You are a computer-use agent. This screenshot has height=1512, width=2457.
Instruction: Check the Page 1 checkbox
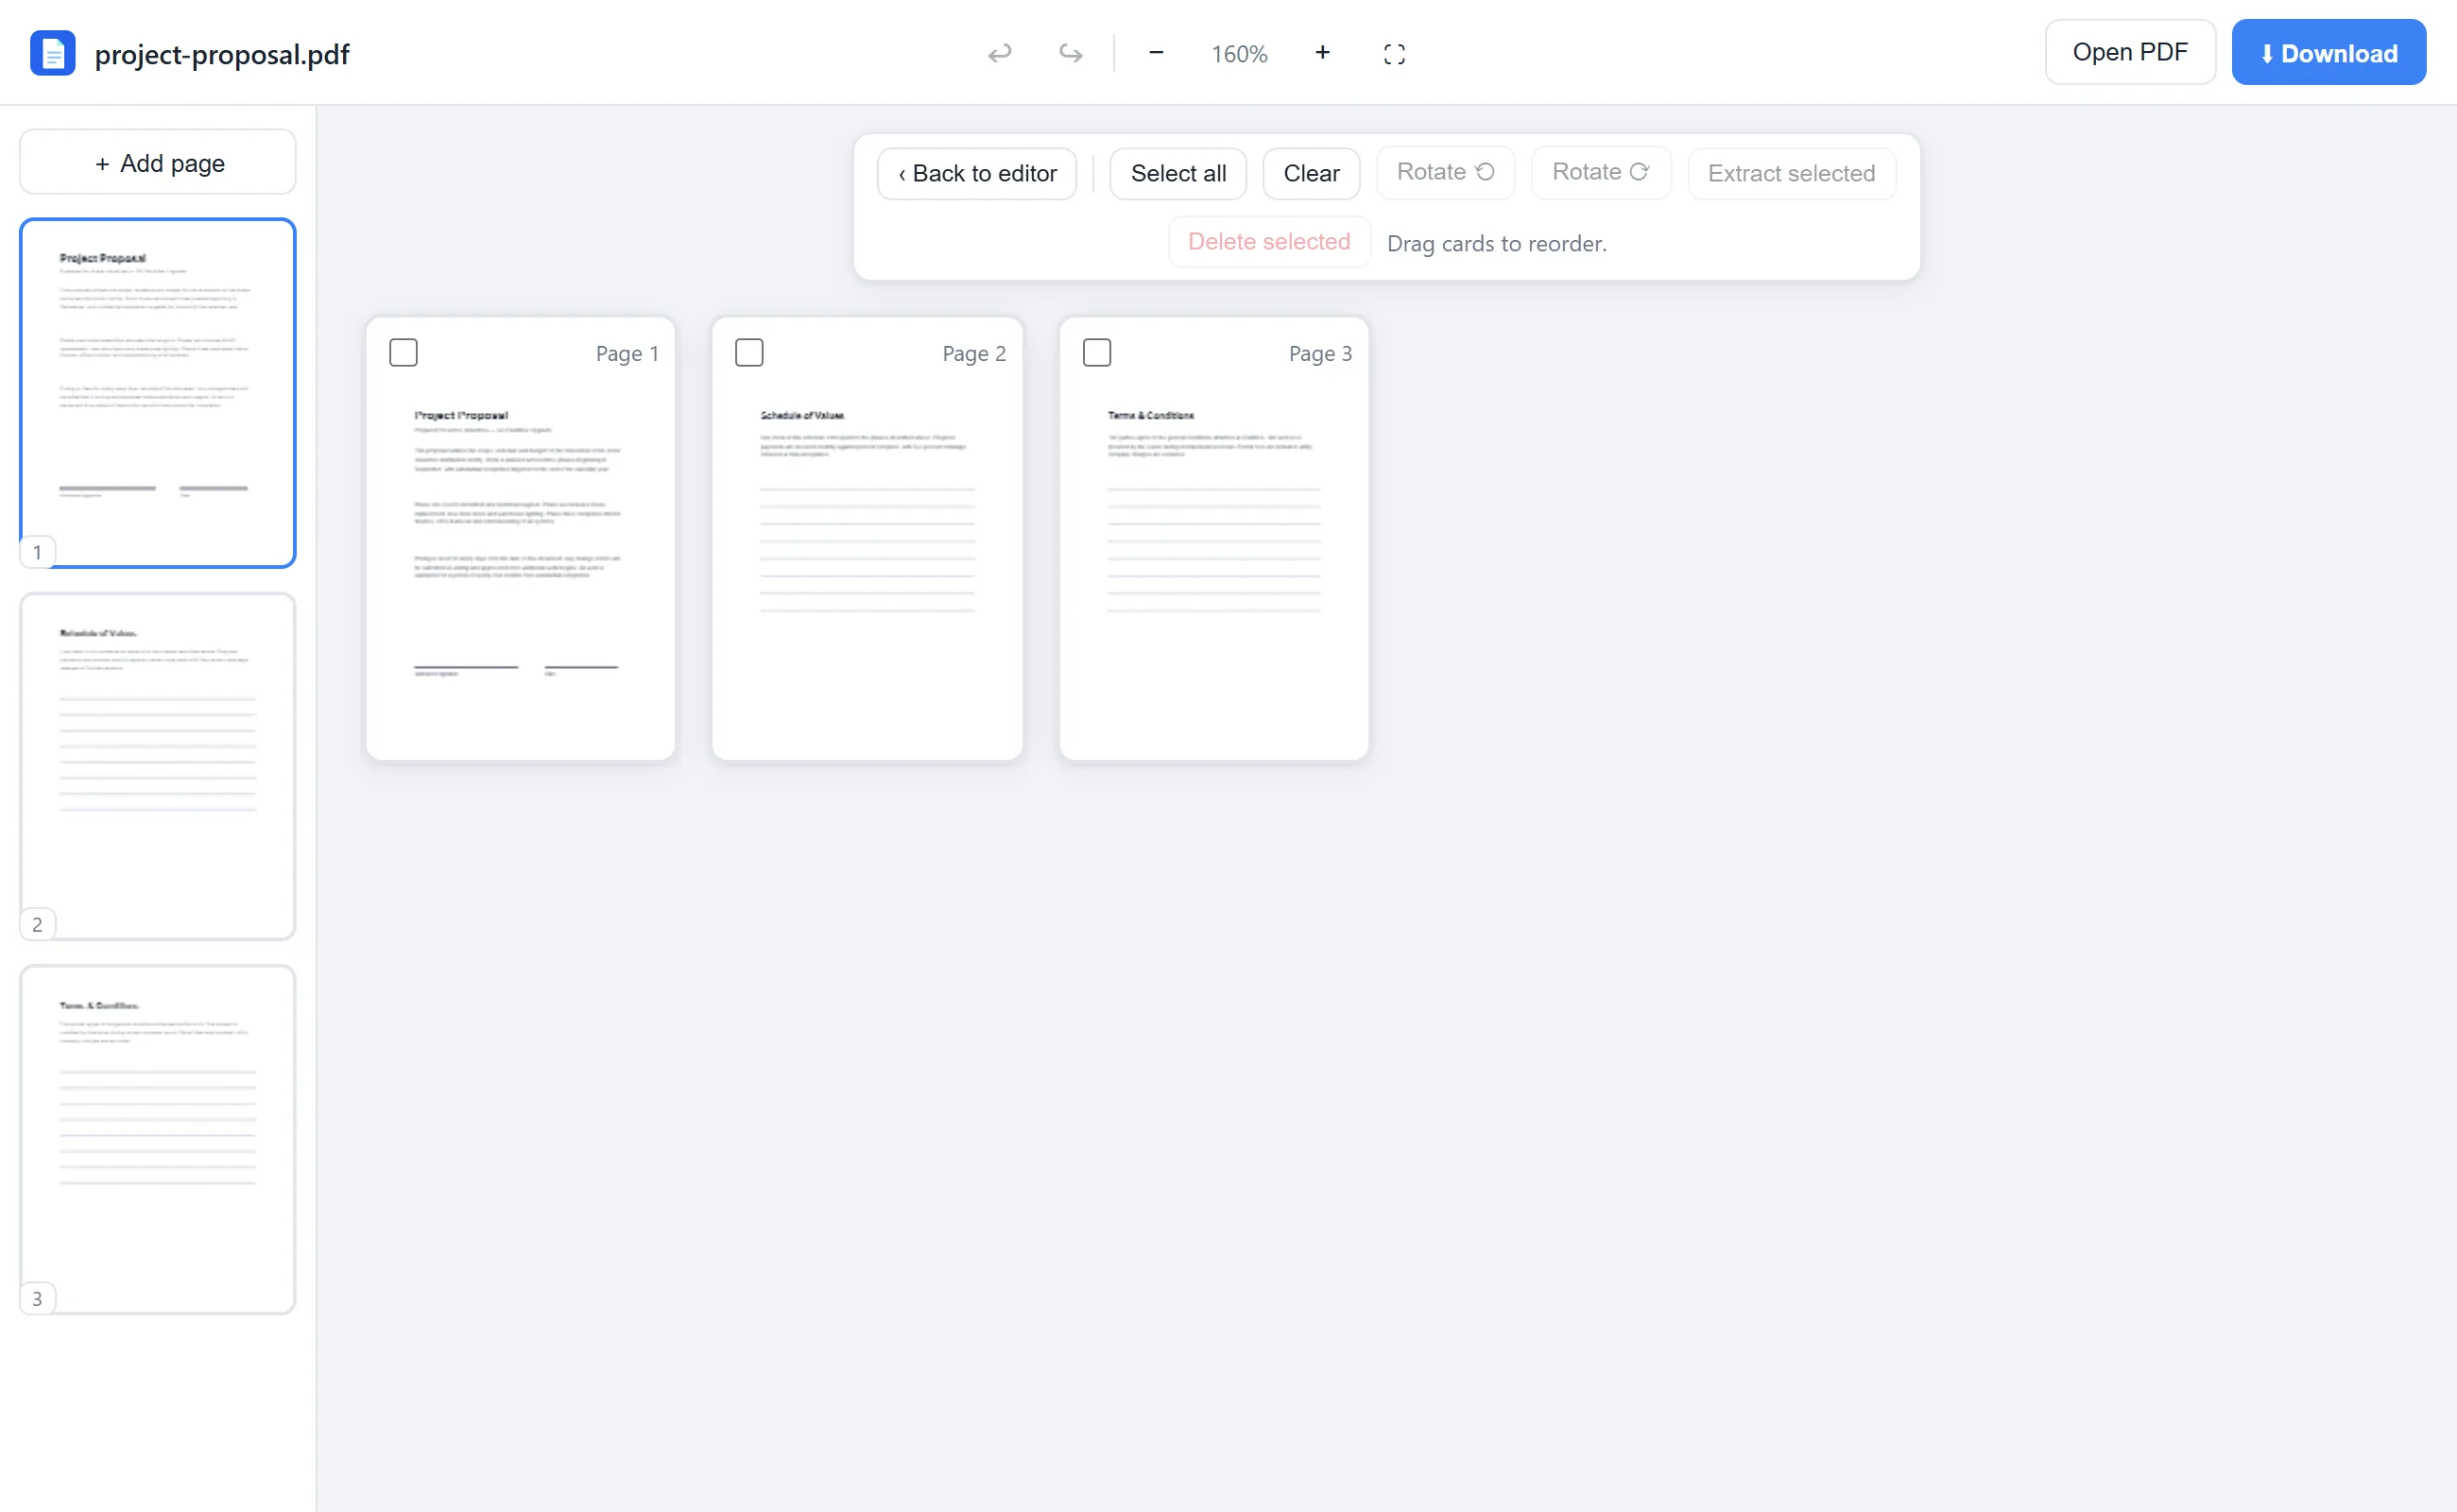click(403, 353)
